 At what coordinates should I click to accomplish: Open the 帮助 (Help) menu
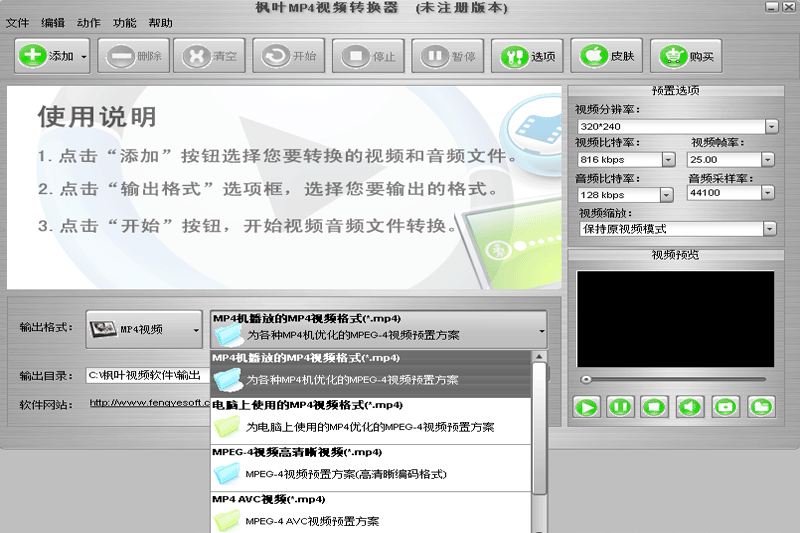tap(160, 23)
